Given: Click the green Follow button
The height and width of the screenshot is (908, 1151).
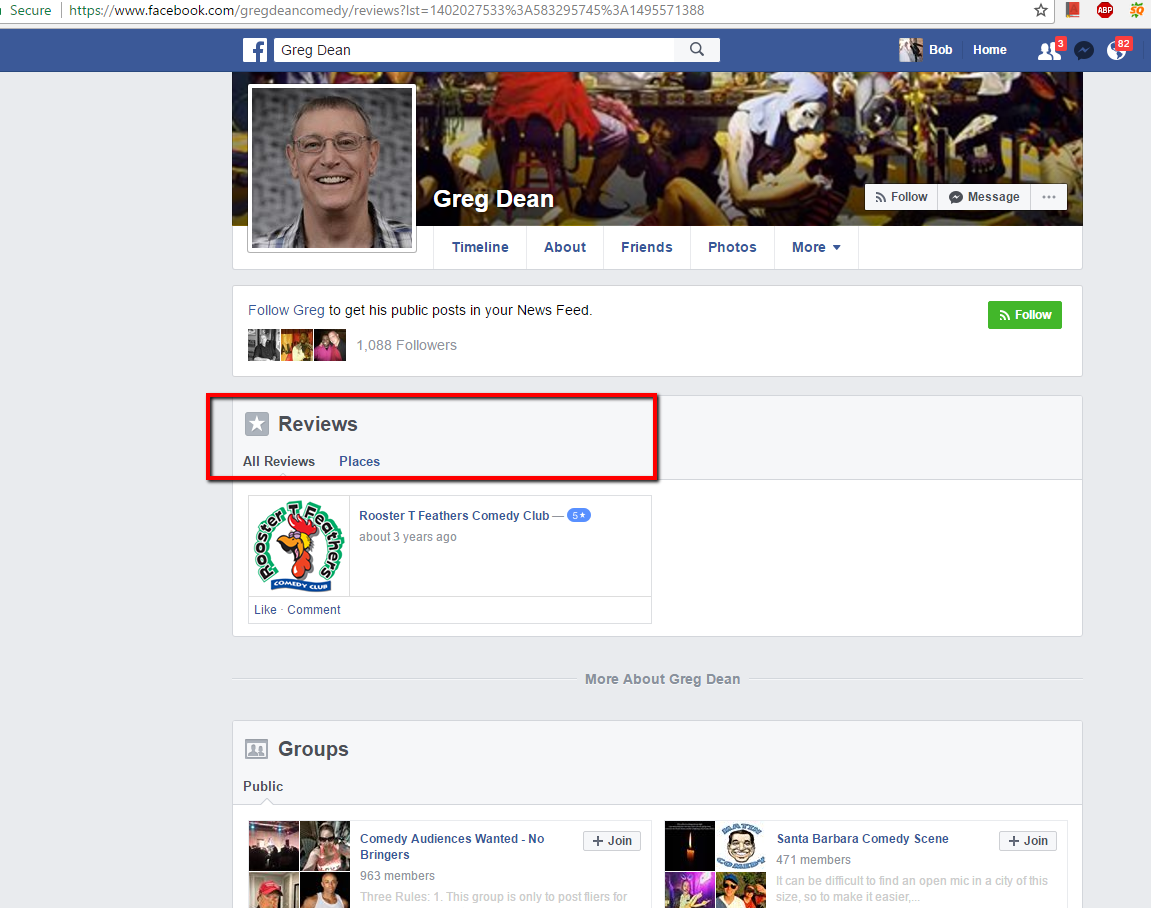Looking at the screenshot, I should coord(1025,315).
